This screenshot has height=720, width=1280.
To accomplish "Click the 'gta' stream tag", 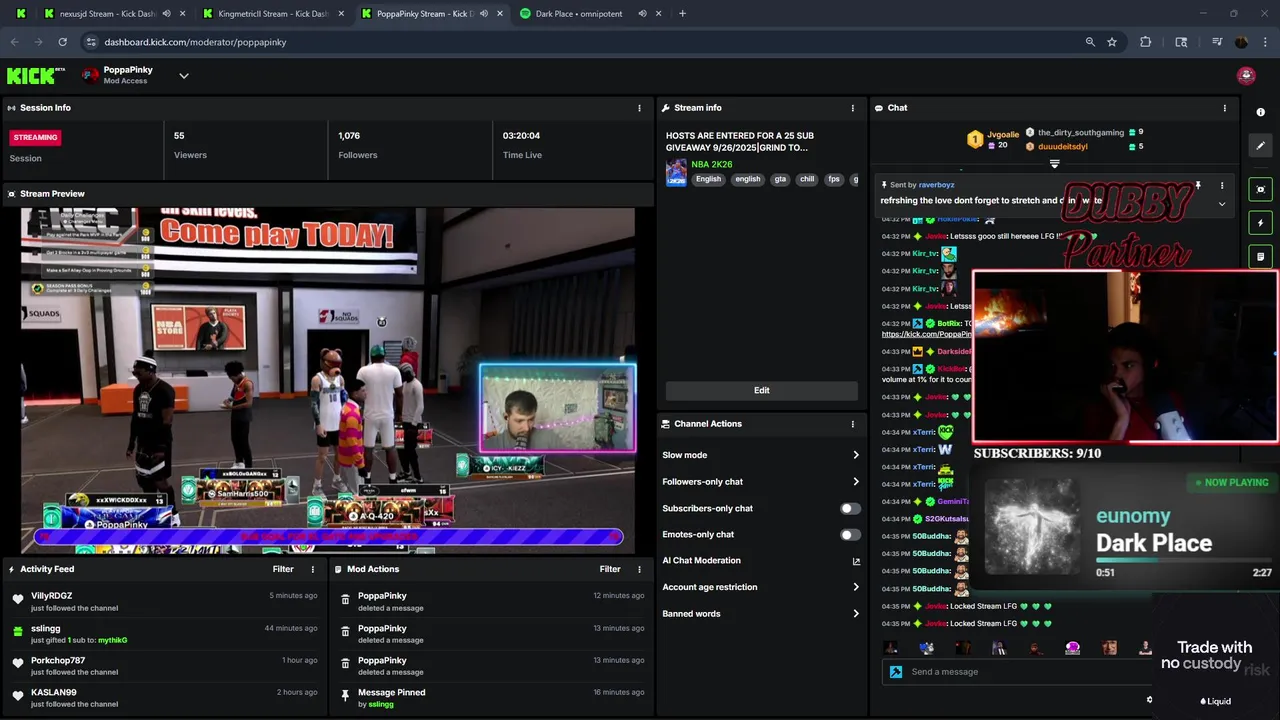I will pyautogui.click(x=779, y=179).
